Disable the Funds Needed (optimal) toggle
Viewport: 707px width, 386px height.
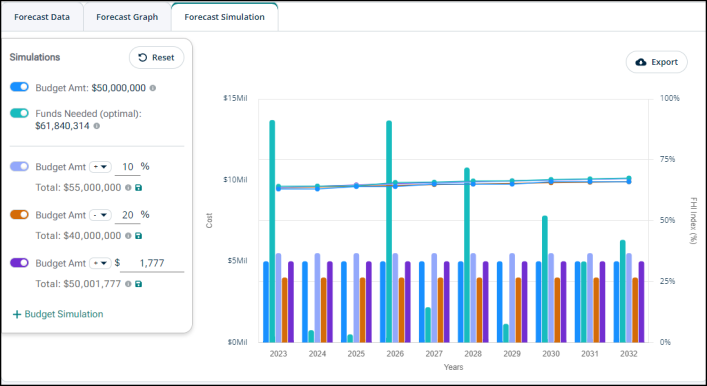click(19, 113)
